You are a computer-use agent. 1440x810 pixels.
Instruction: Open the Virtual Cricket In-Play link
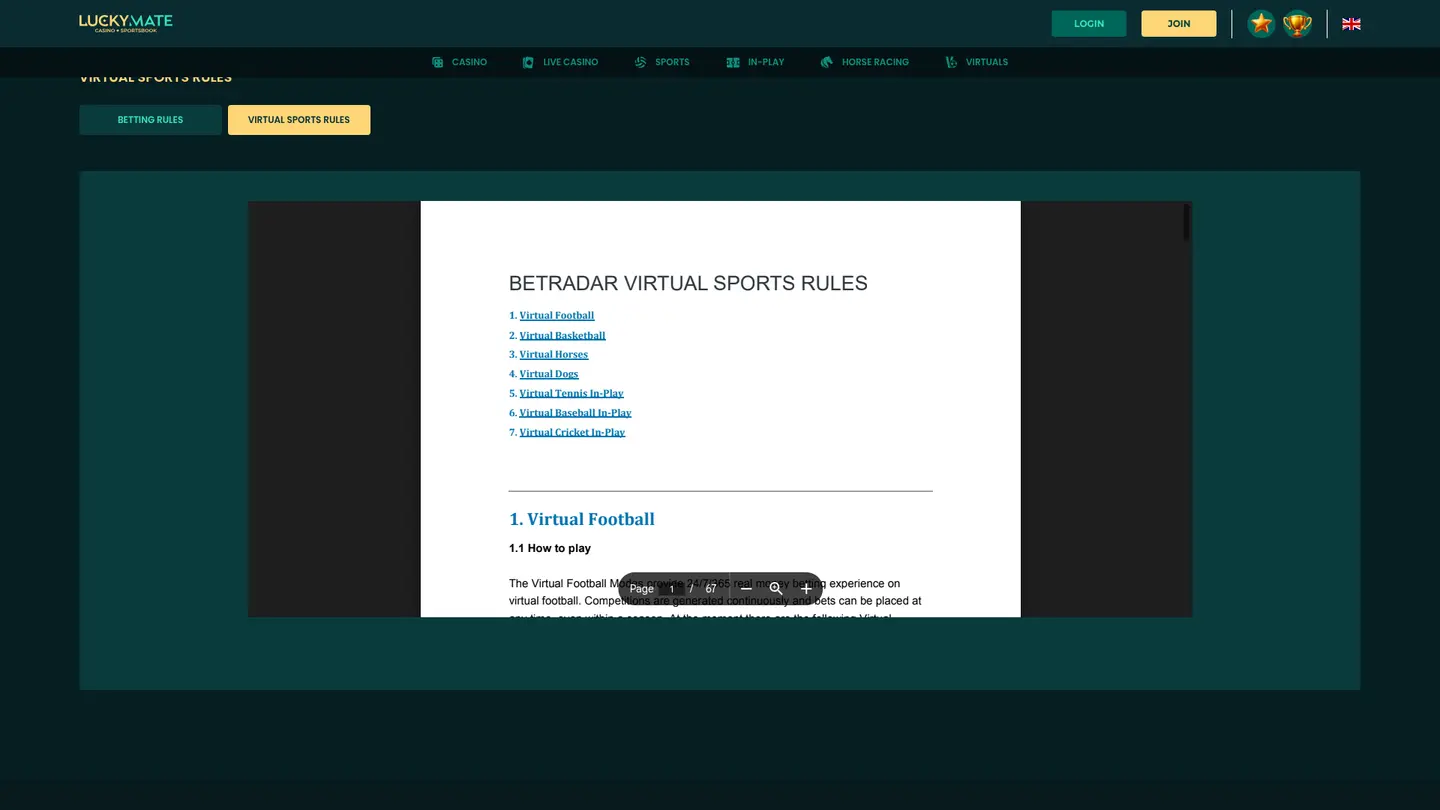pyautogui.click(x=572, y=433)
